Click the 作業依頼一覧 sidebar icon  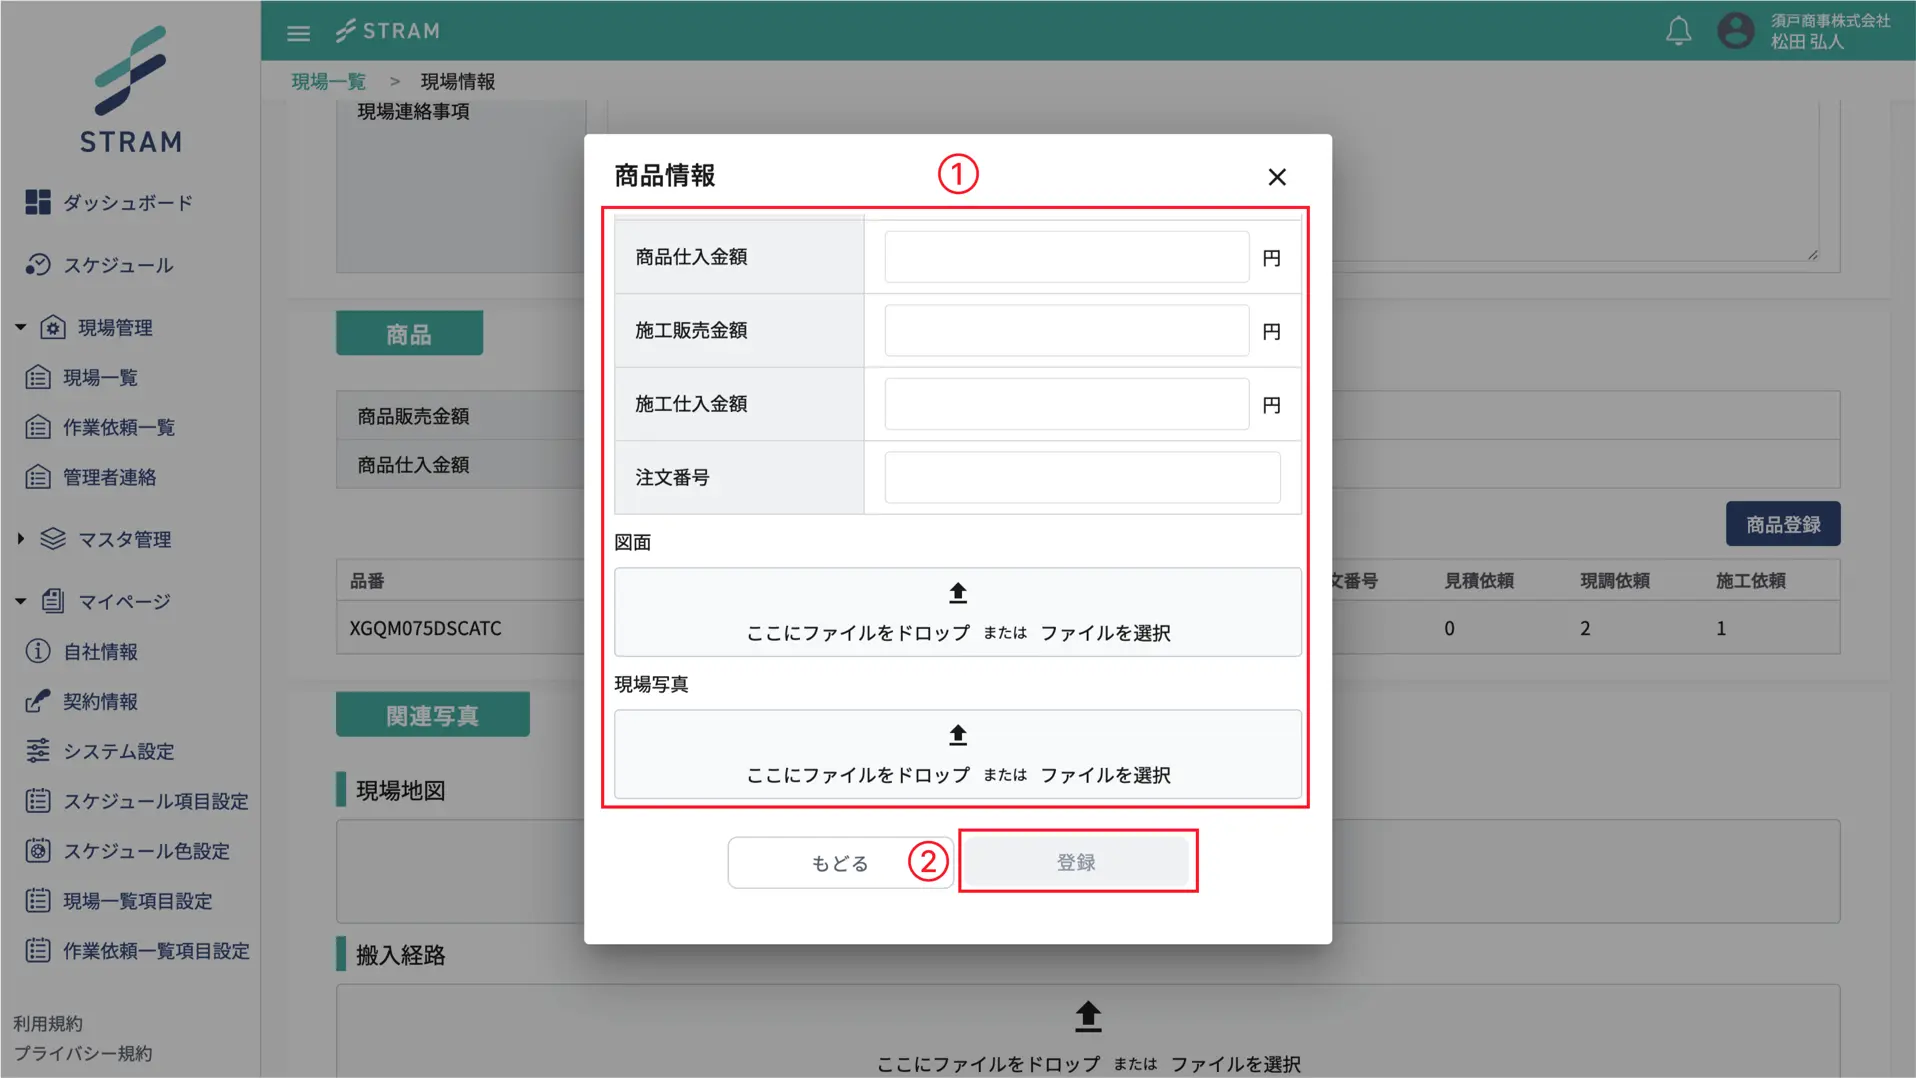[x=38, y=427]
